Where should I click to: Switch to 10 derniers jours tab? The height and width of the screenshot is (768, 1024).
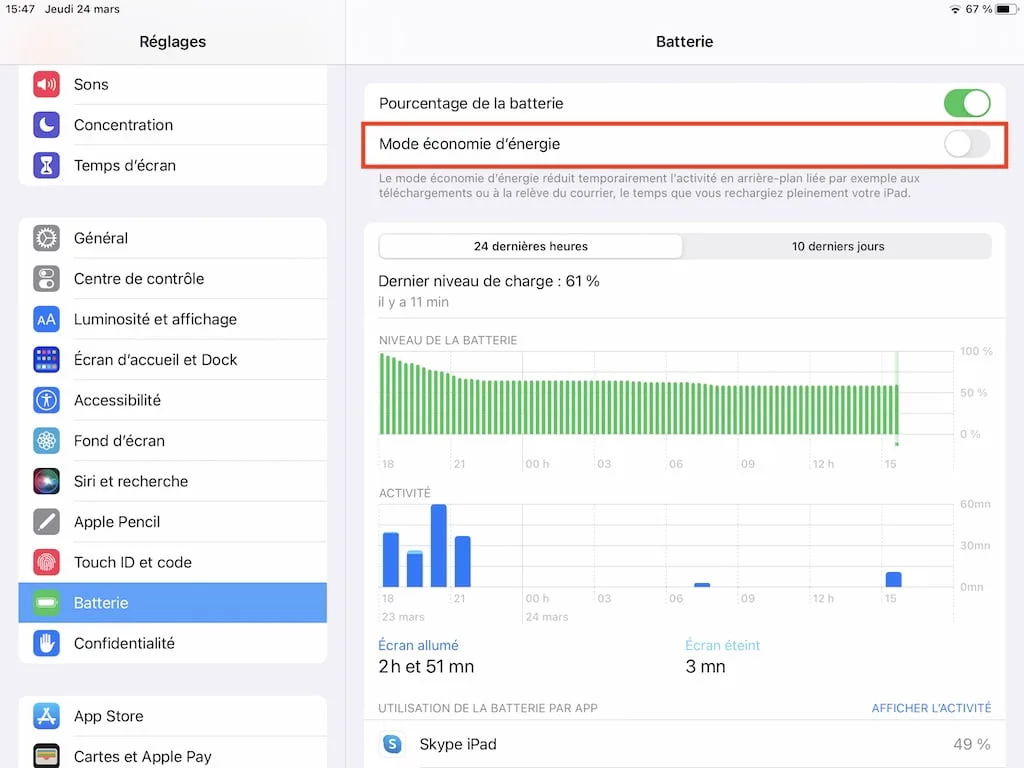837,246
